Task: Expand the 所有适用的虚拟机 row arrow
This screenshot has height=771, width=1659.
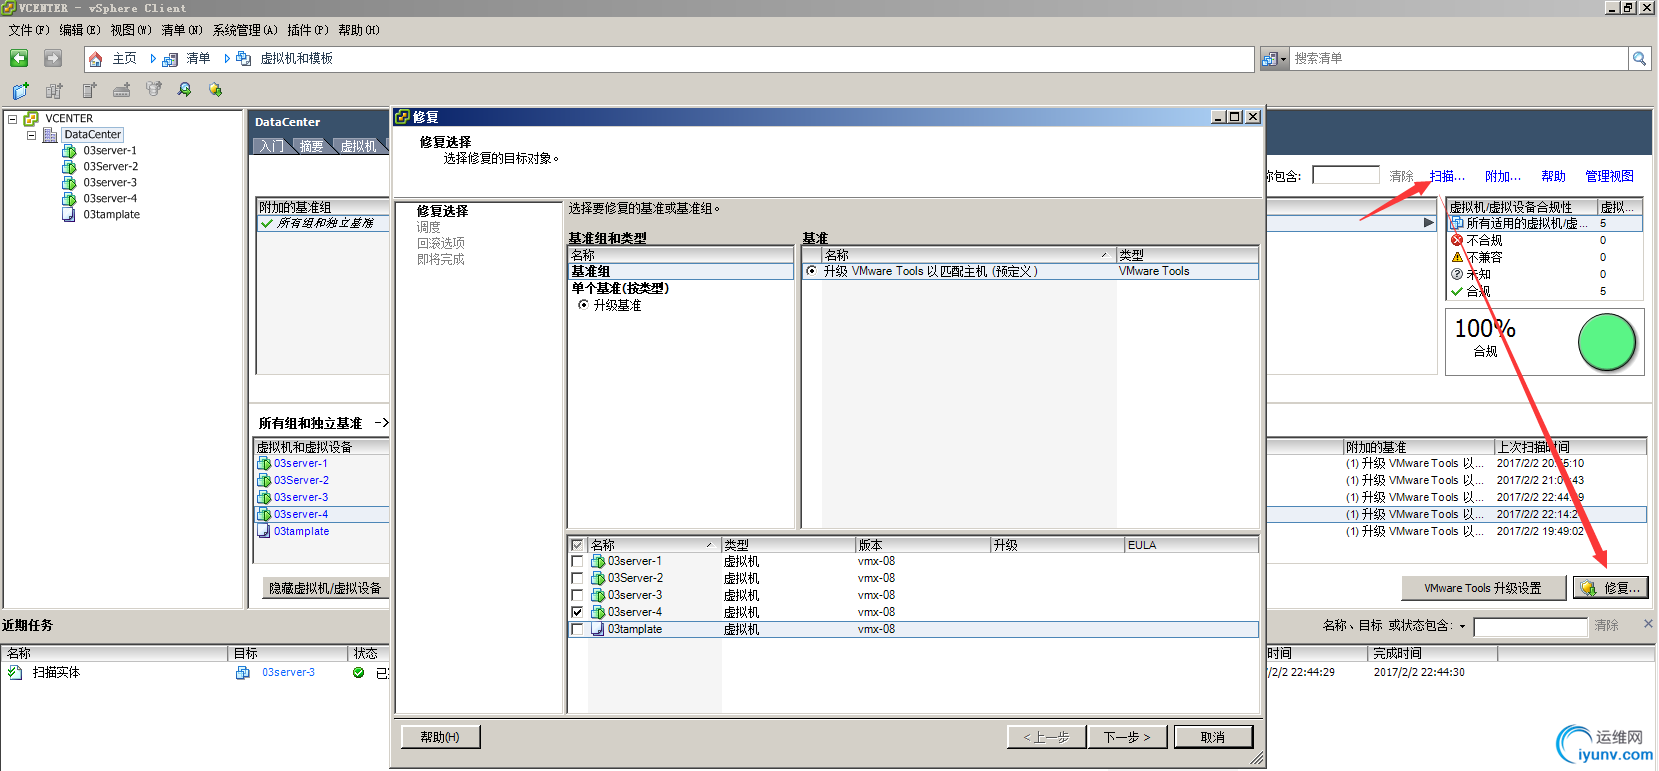Action: coord(1429,224)
